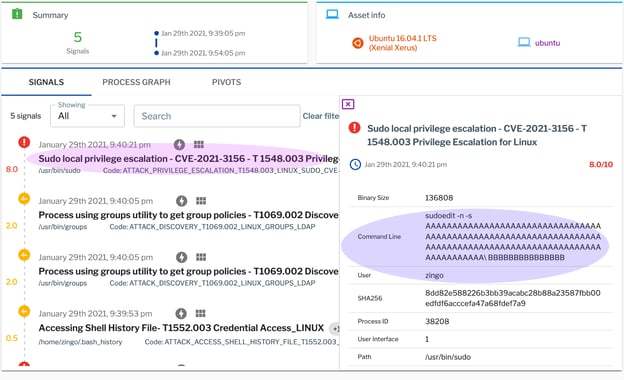The image size is (624, 380).
Task: Click the Path value /usr/bin/sudo
Action: (448, 357)
